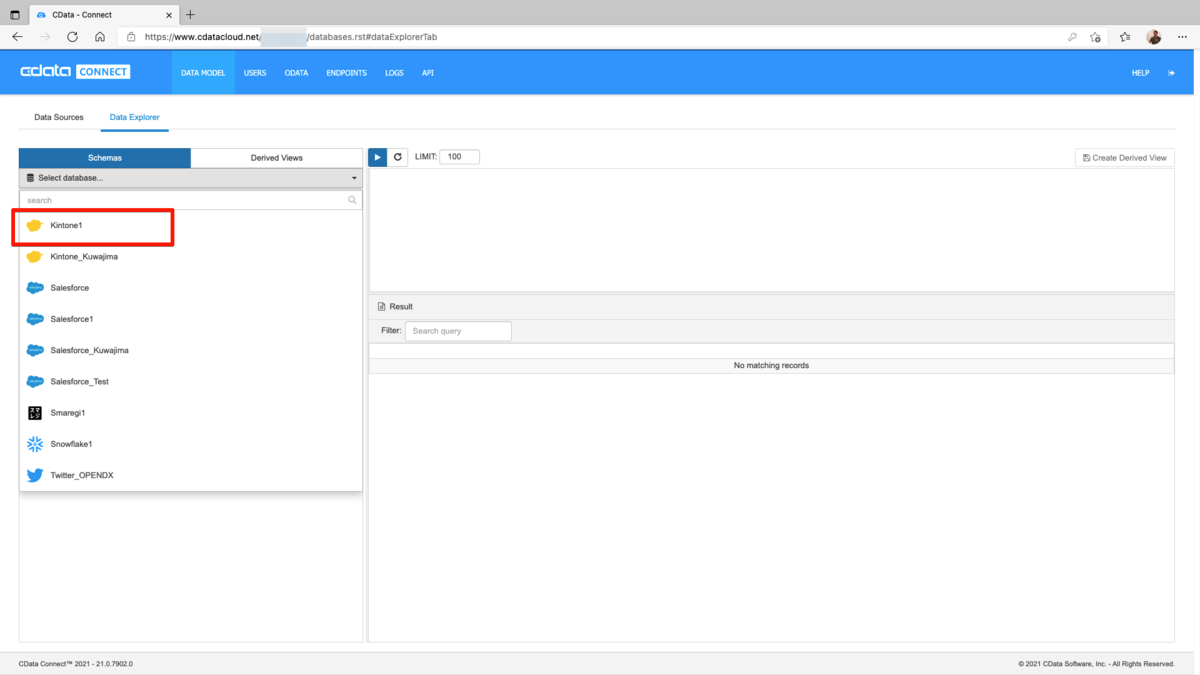Select Smaregi1 from the list
1200x675 pixels.
click(191, 413)
